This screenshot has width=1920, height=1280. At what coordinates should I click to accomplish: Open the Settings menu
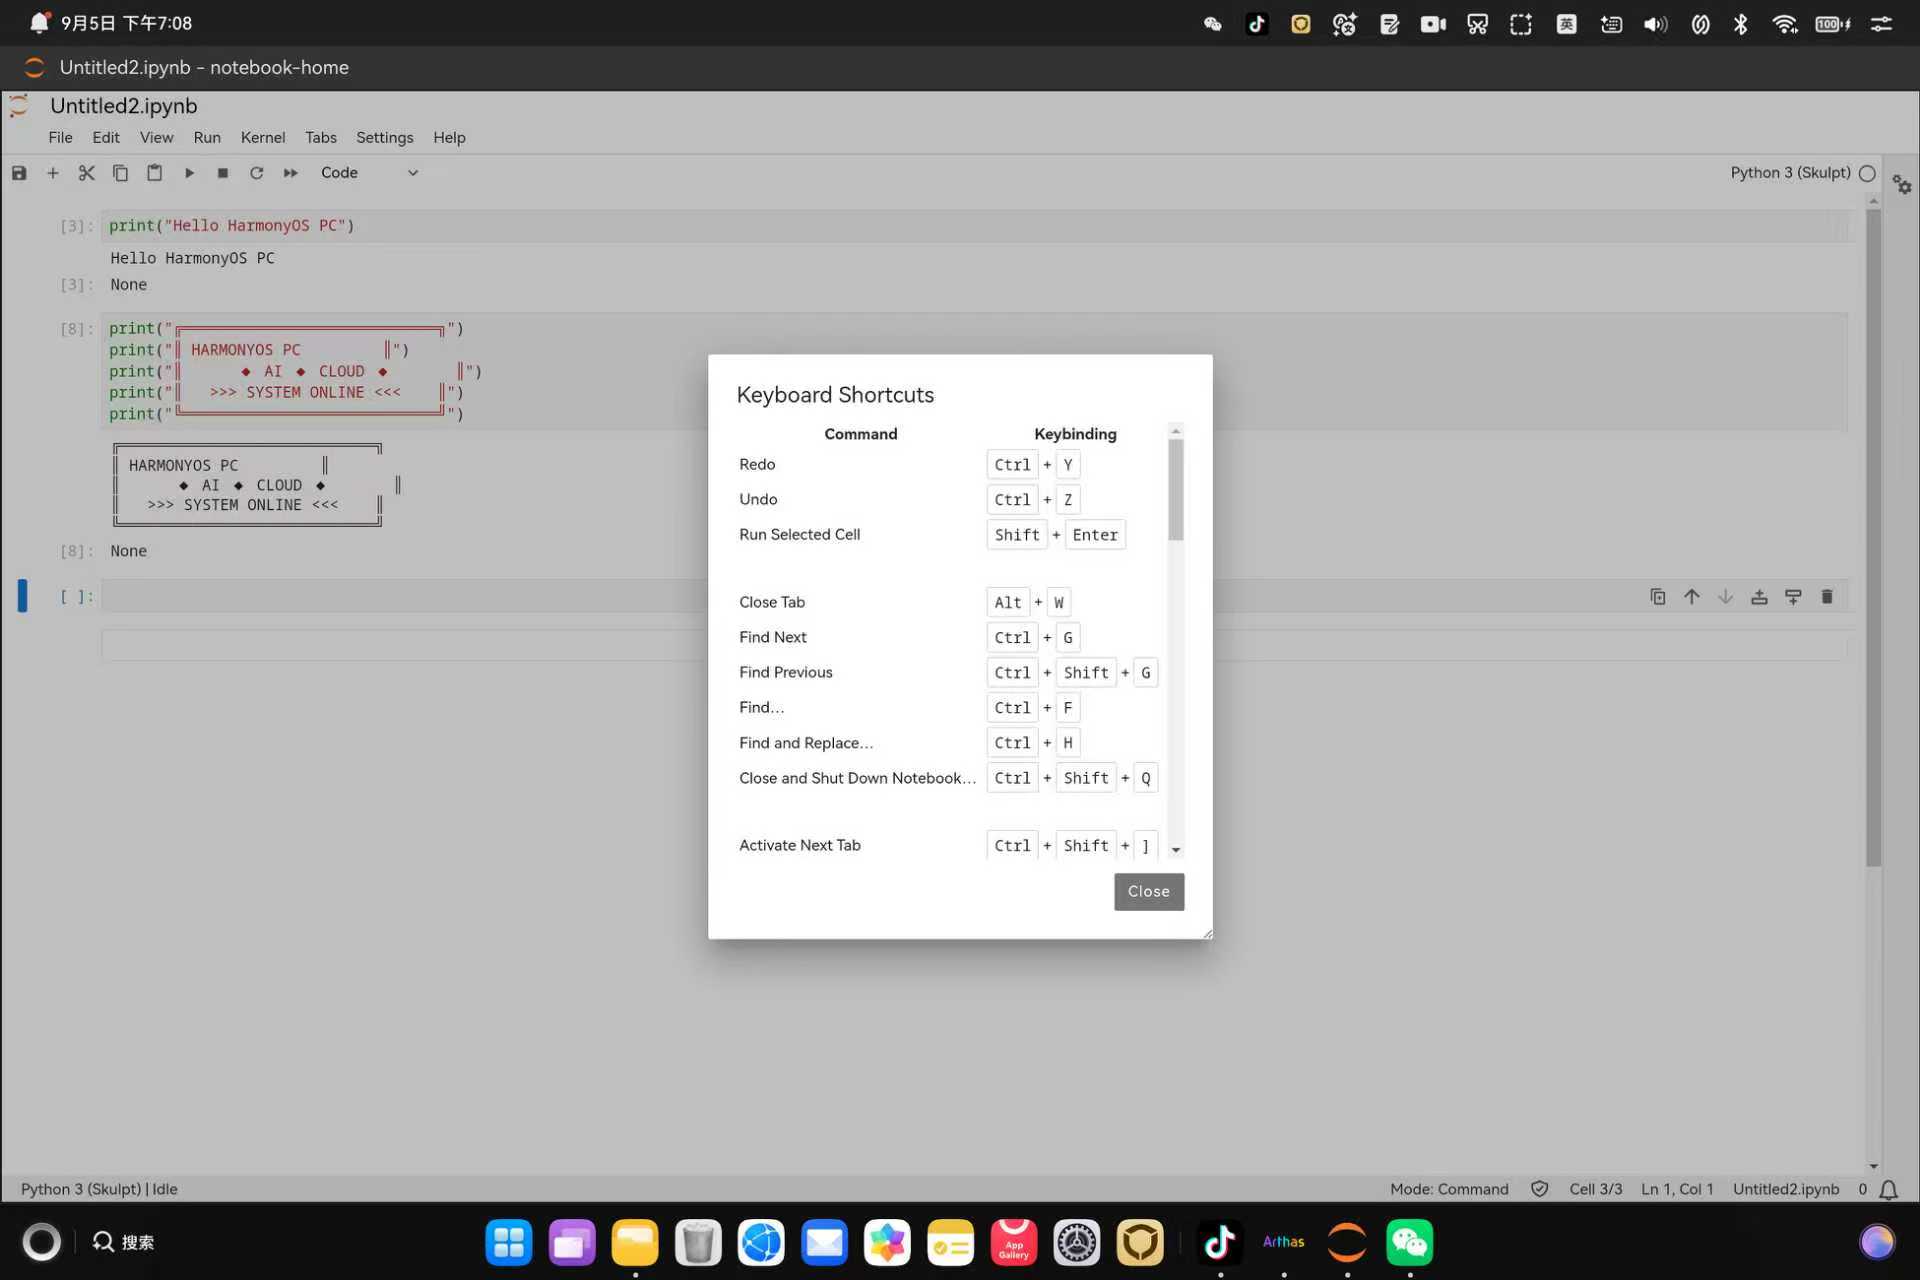[x=385, y=138]
